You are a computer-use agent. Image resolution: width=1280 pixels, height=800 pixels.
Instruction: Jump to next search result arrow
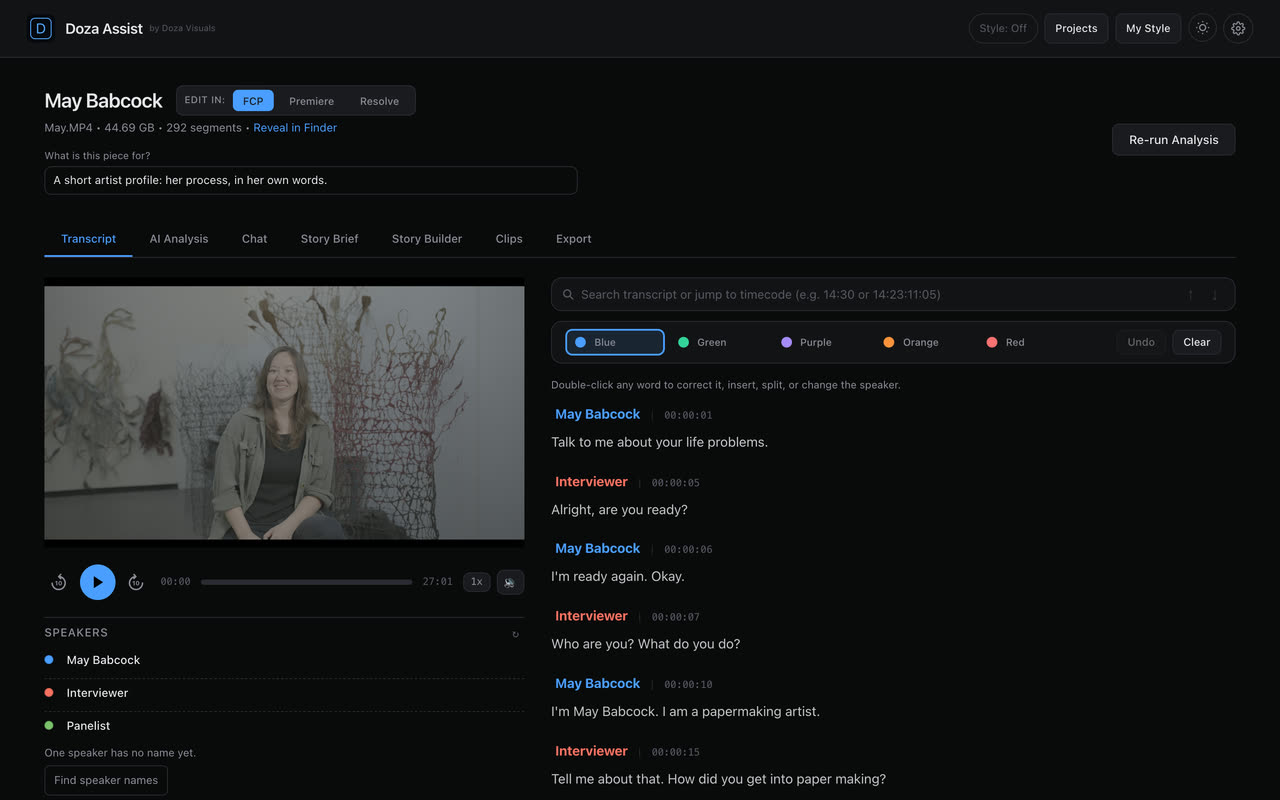(1215, 295)
